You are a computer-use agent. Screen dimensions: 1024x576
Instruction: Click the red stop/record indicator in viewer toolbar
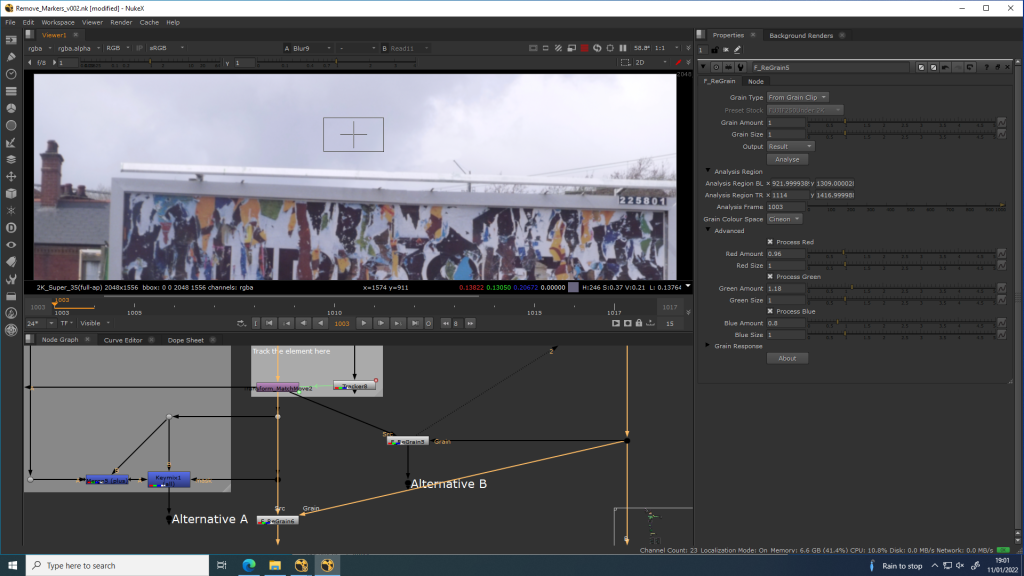pos(584,48)
